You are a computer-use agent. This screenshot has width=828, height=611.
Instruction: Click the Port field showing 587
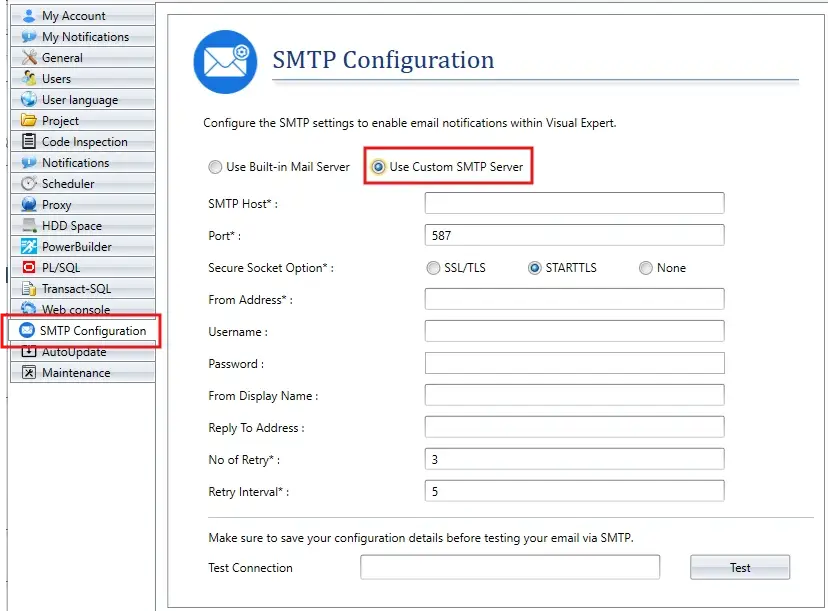pyautogui.click(x=575, y=235)
